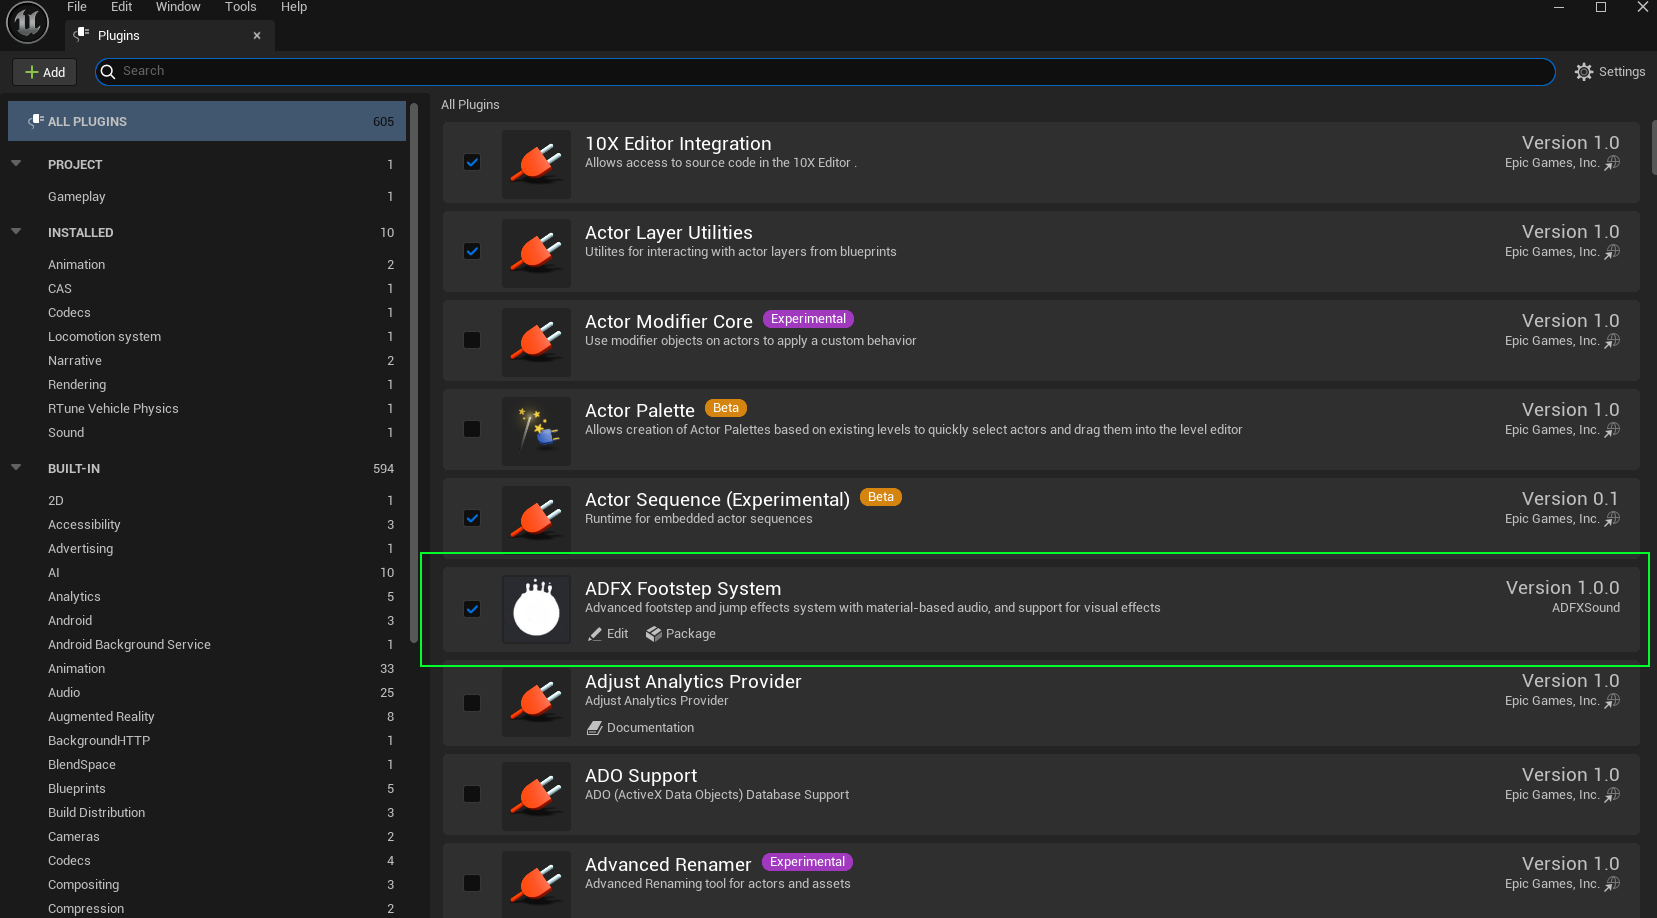1657x918 pixels.
Task: Click the Plugins tab plug icon
Action: click(x=82, y=35)
